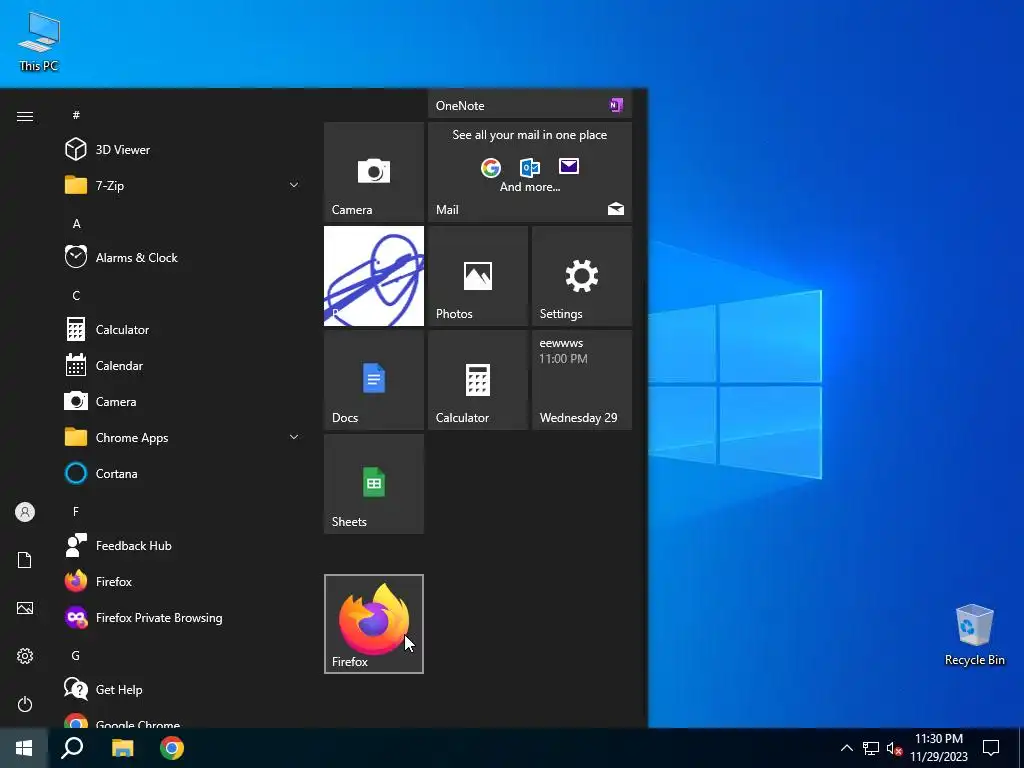Launch the pinned Firefox tile
Image resolution: width=1024 pixels, height=768 pixels.
(x=374, y=624)
